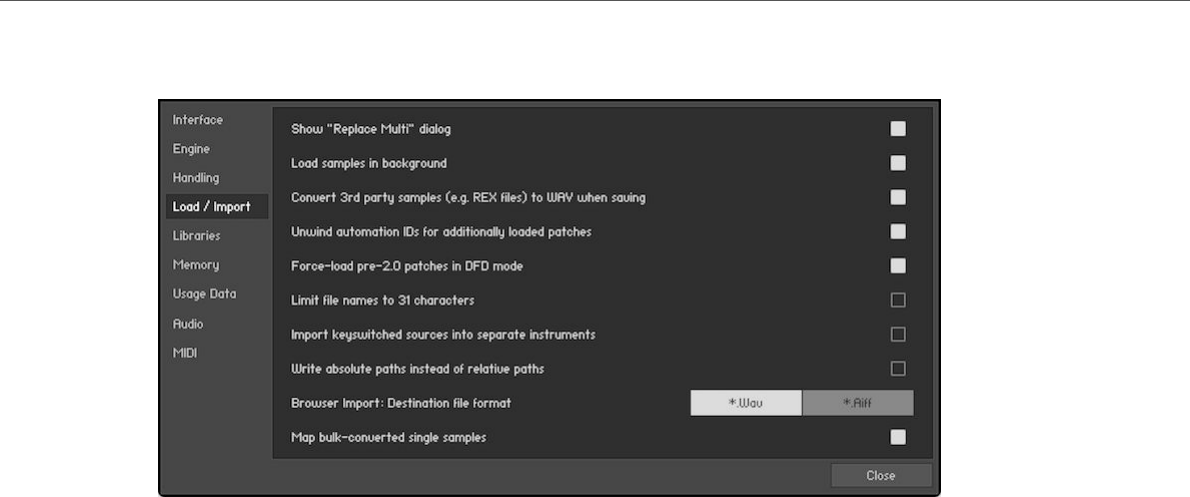Open the Libraries tab
1190x497 pixels.
coord(197,236)
